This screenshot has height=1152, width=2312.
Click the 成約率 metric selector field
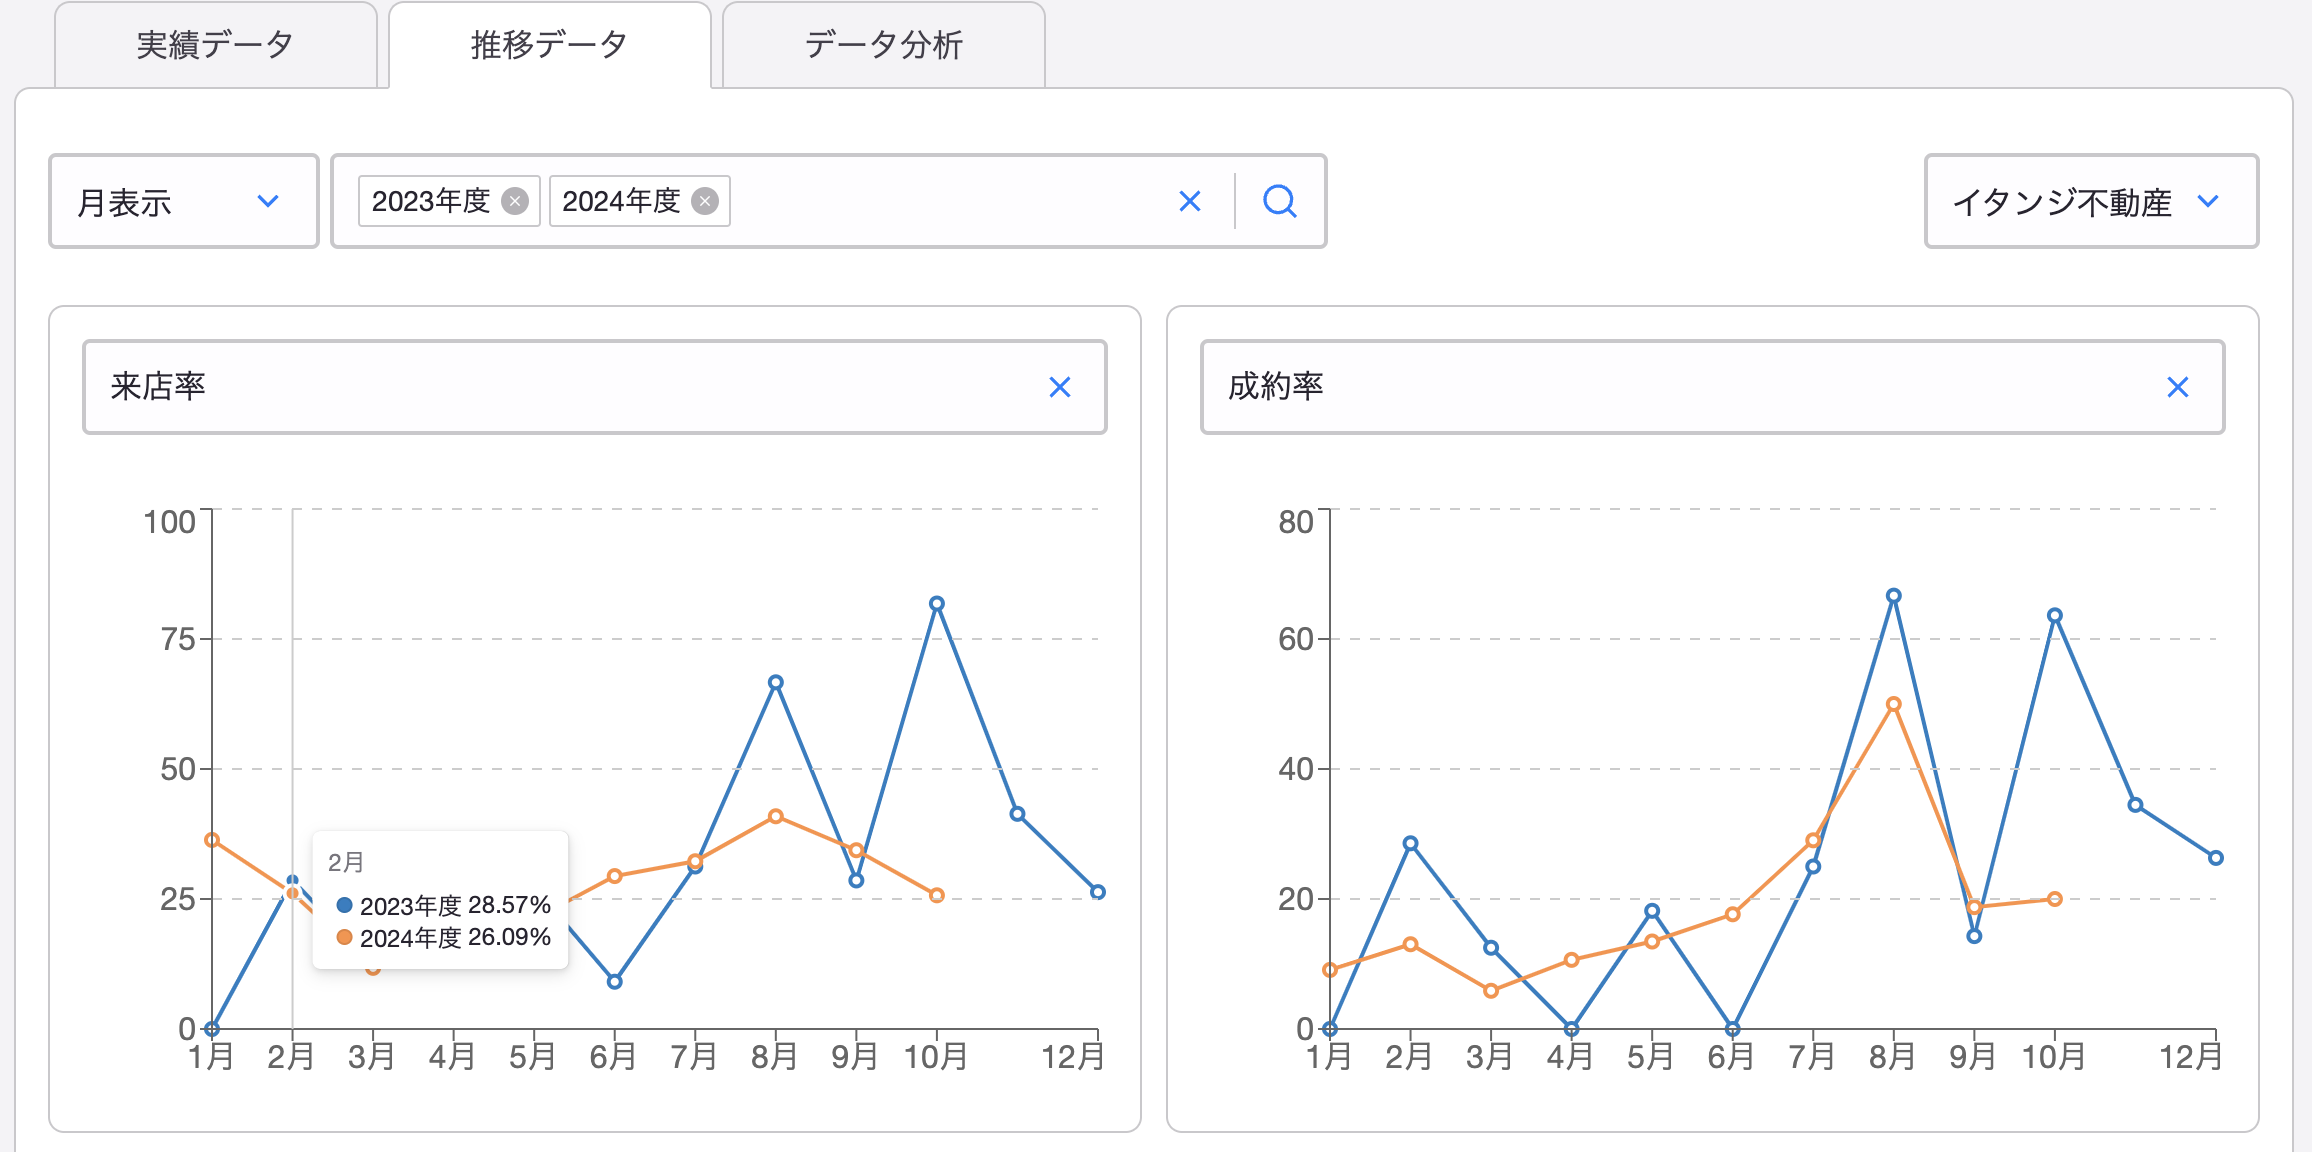tap(1713, 387)
